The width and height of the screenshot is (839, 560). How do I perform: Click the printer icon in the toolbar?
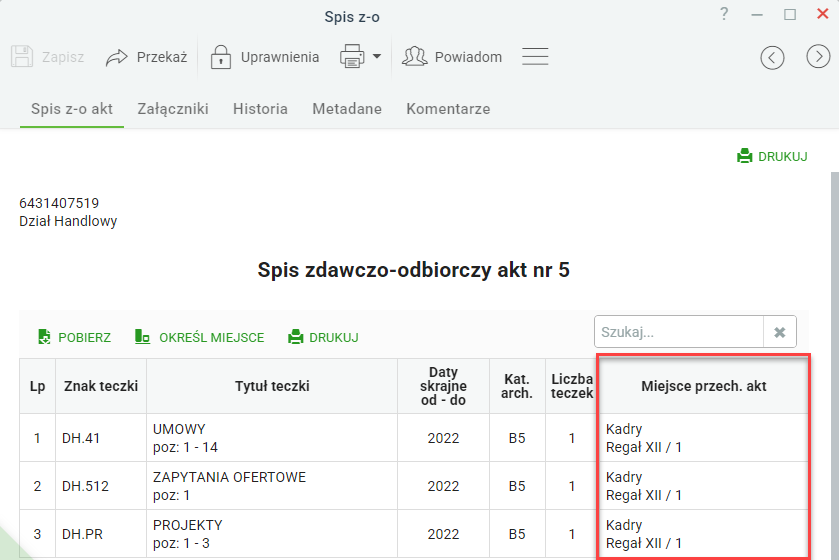click(352, 56)
